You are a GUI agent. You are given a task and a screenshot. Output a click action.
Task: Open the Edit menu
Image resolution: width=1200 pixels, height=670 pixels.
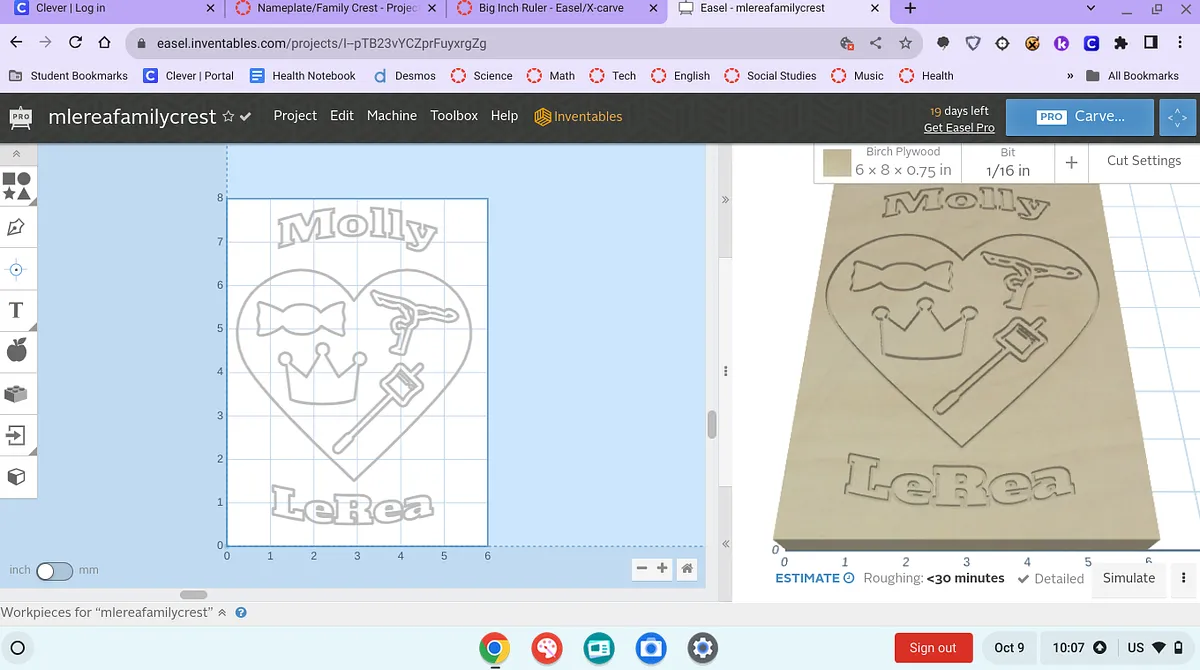click(342, 116)
